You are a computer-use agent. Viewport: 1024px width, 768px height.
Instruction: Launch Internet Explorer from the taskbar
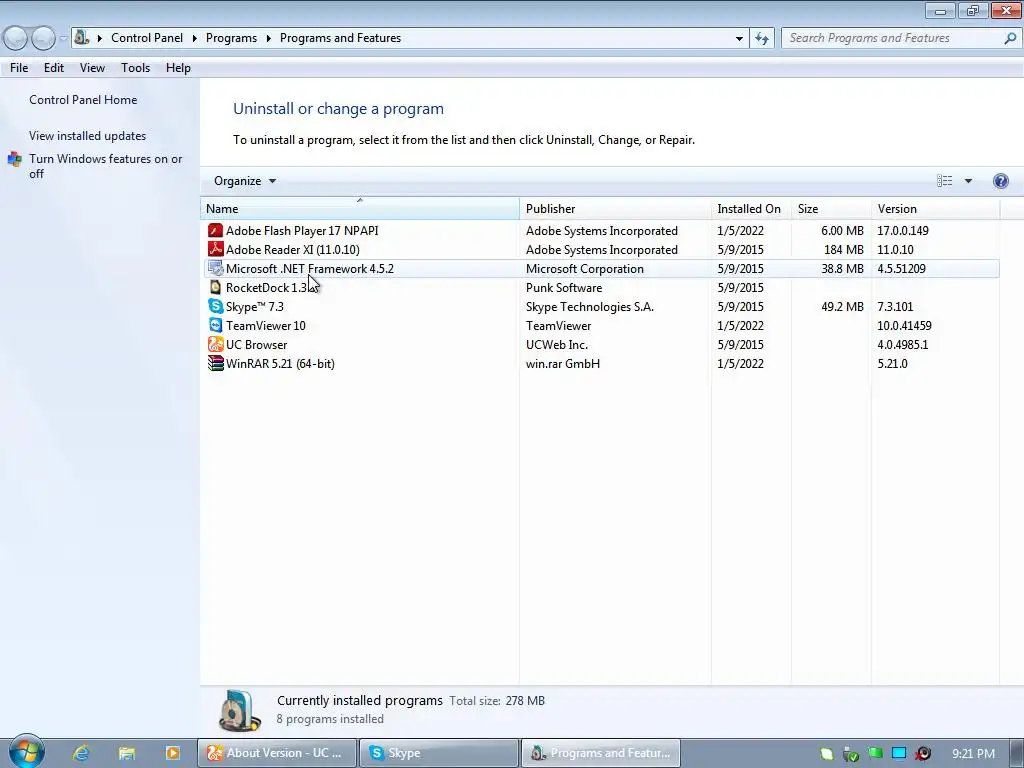81,753
